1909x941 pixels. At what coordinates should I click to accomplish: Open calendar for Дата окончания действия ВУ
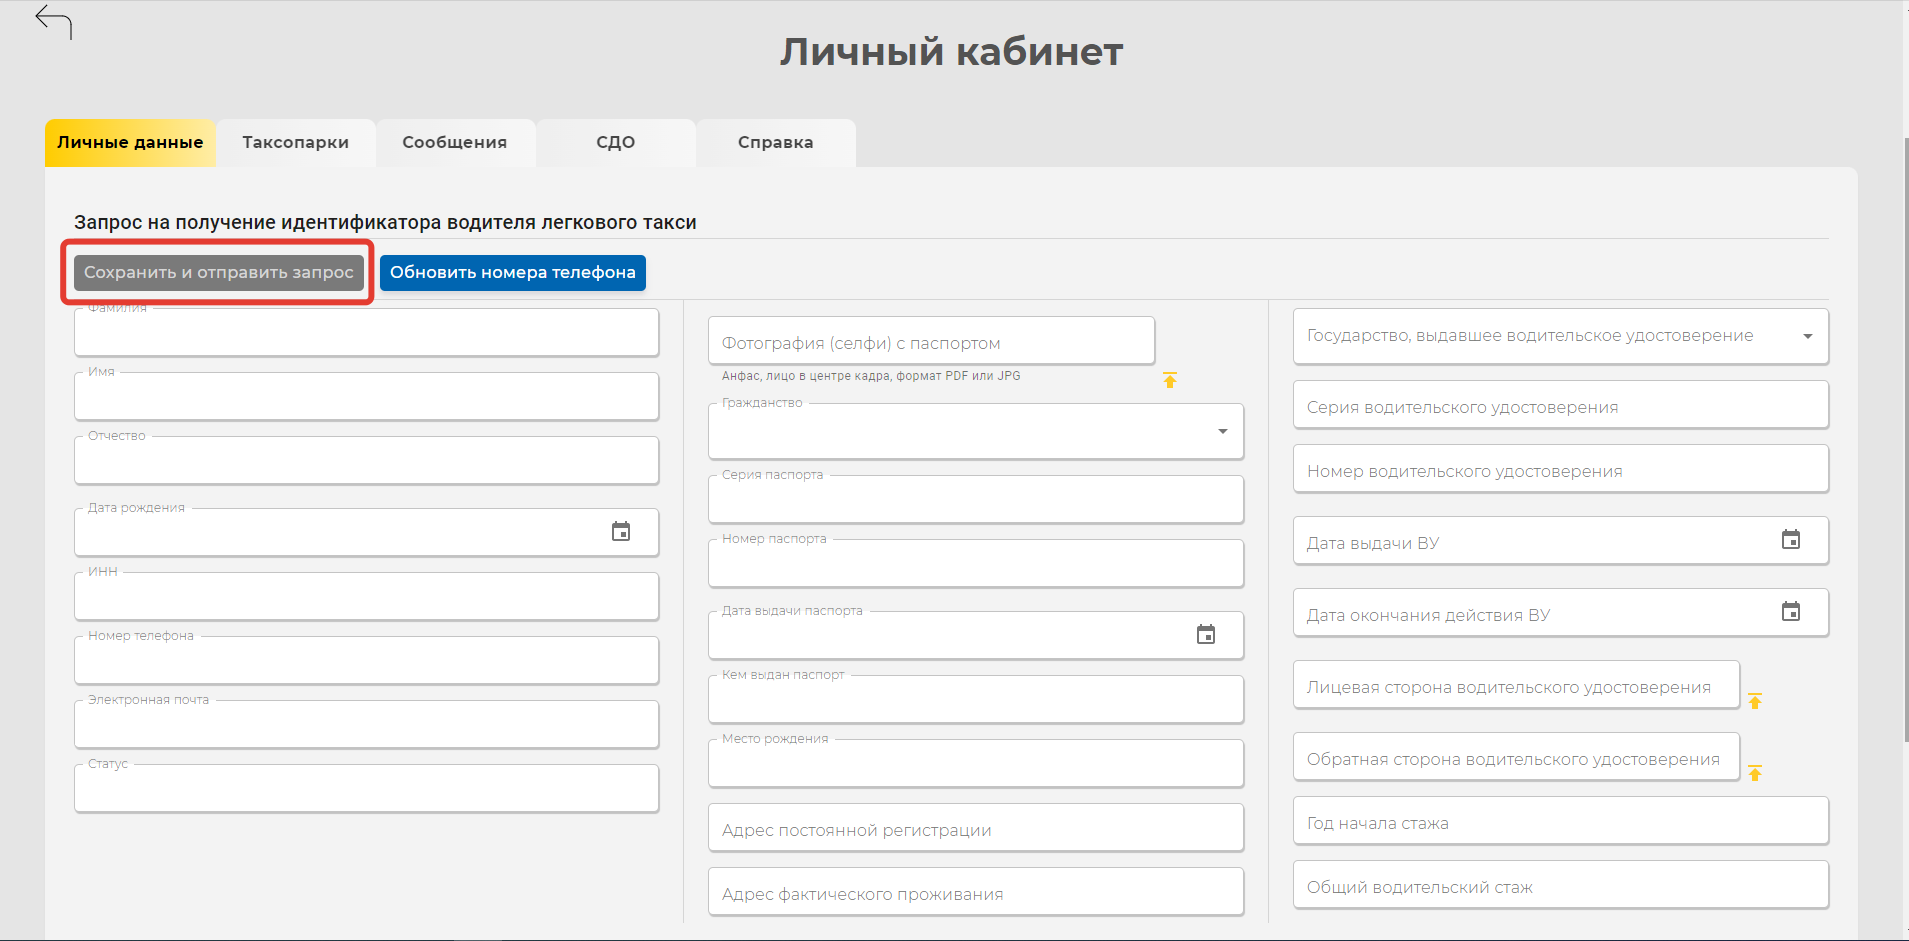pos(1791,611)
